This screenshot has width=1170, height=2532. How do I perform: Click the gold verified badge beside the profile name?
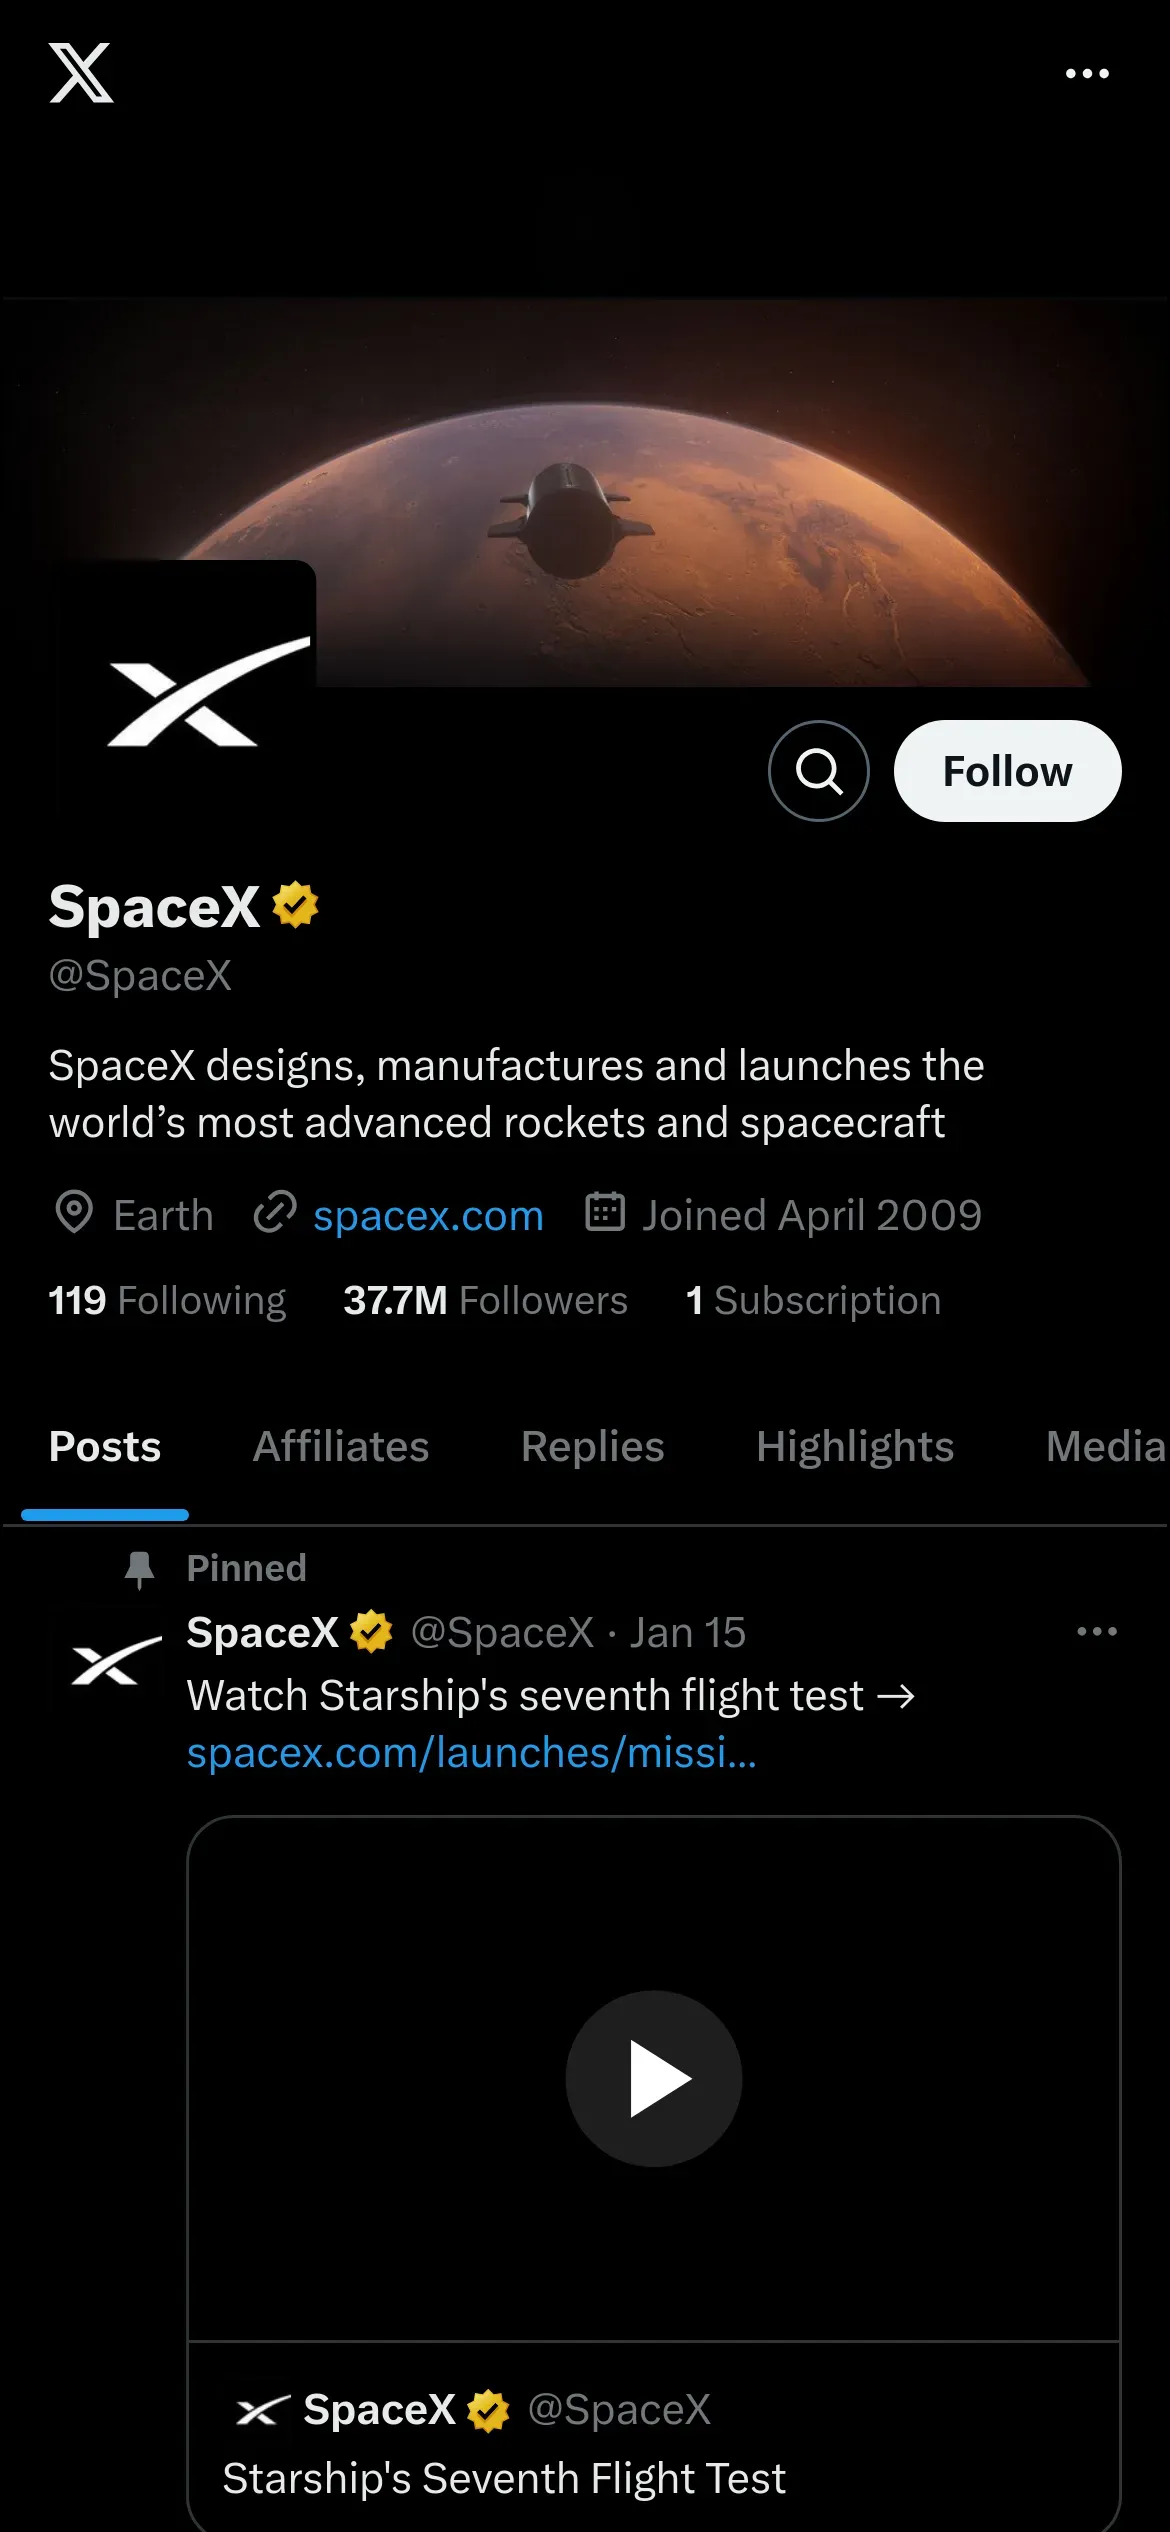click(x=296, y=905)
